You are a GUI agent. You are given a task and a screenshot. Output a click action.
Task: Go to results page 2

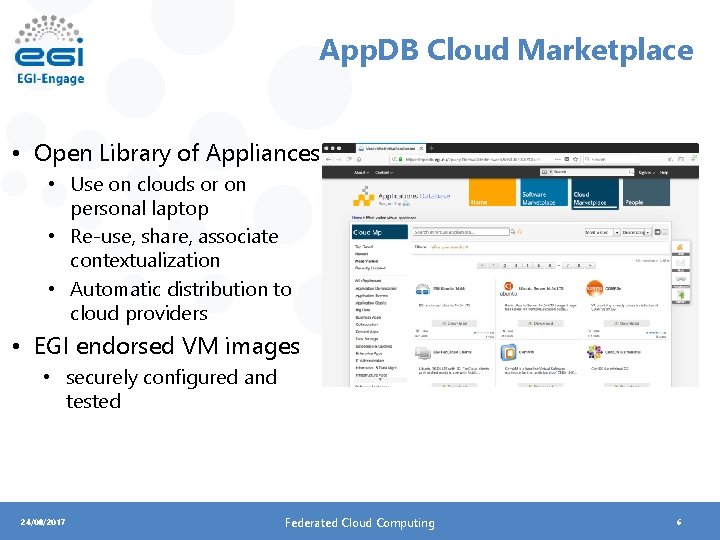click(505, 265)
